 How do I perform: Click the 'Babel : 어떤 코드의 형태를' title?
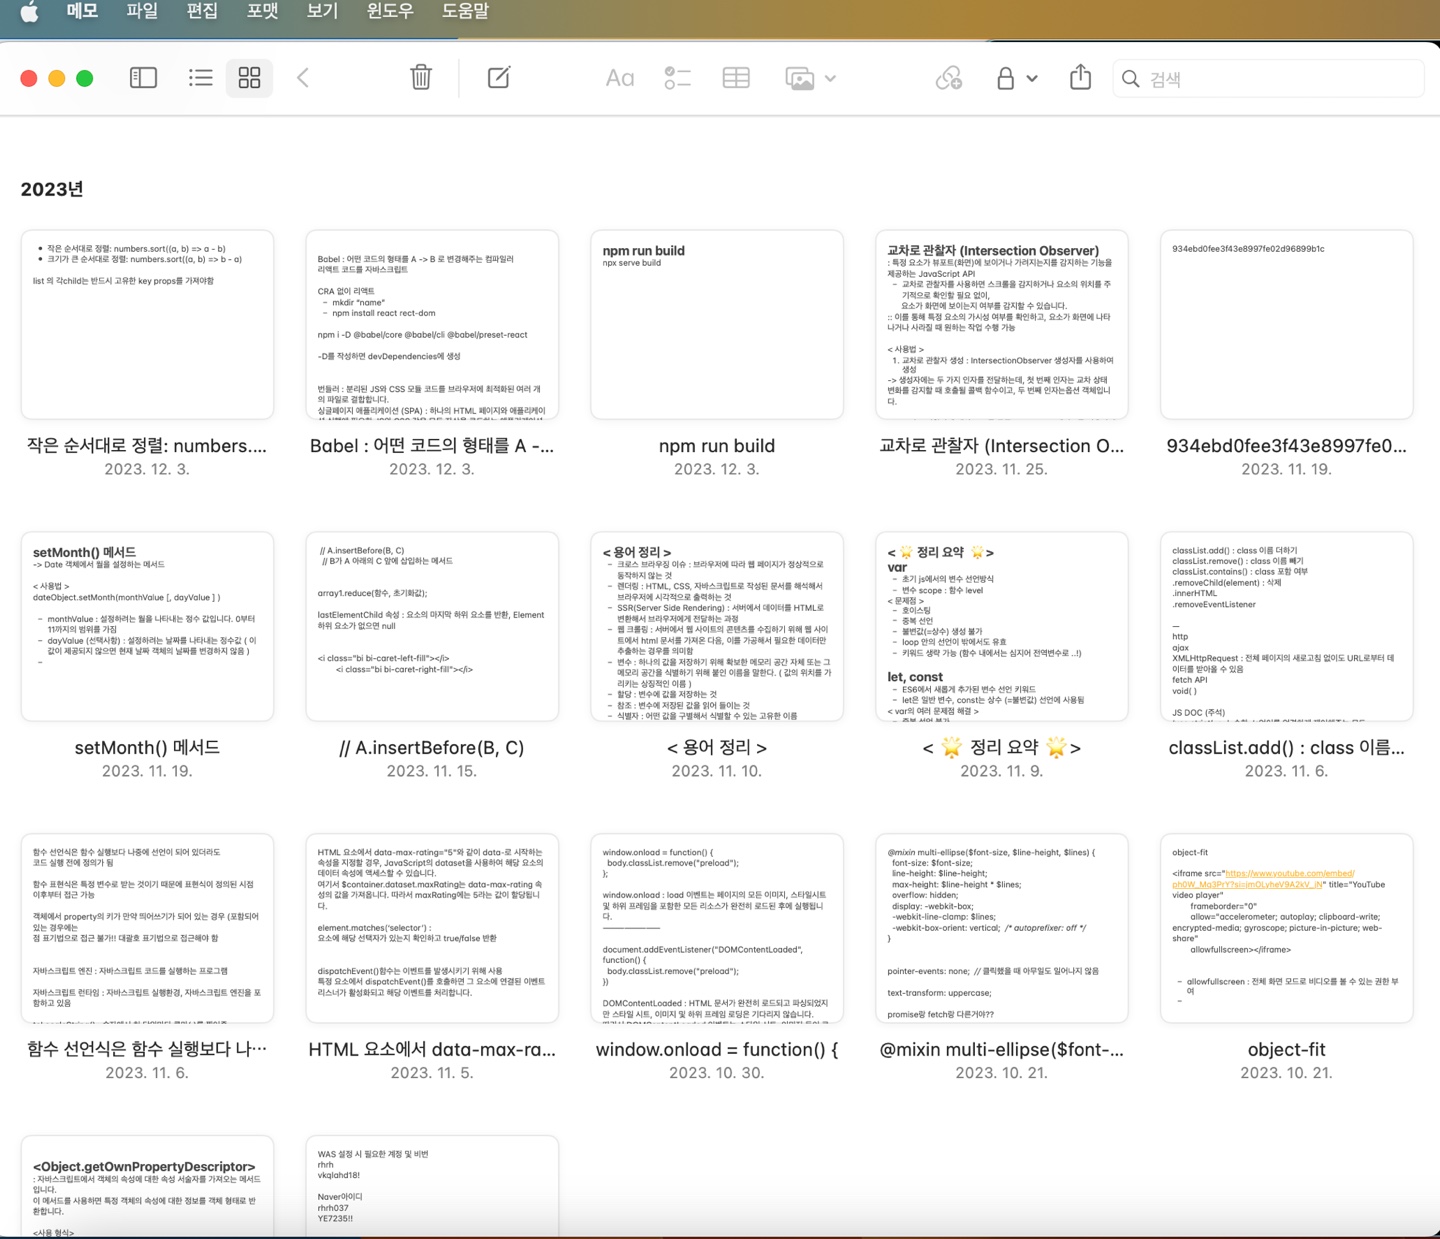point(432,446)
